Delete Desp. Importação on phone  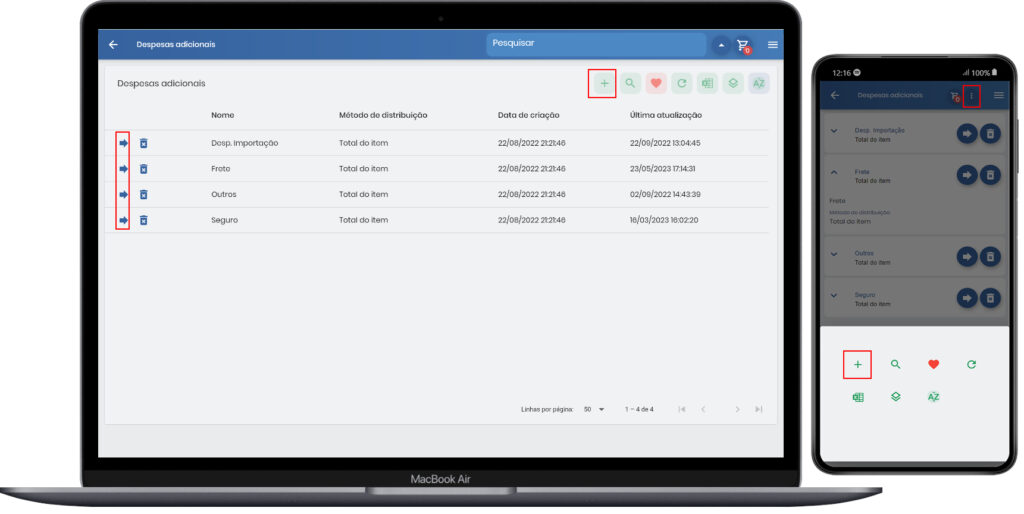[990, 134]
